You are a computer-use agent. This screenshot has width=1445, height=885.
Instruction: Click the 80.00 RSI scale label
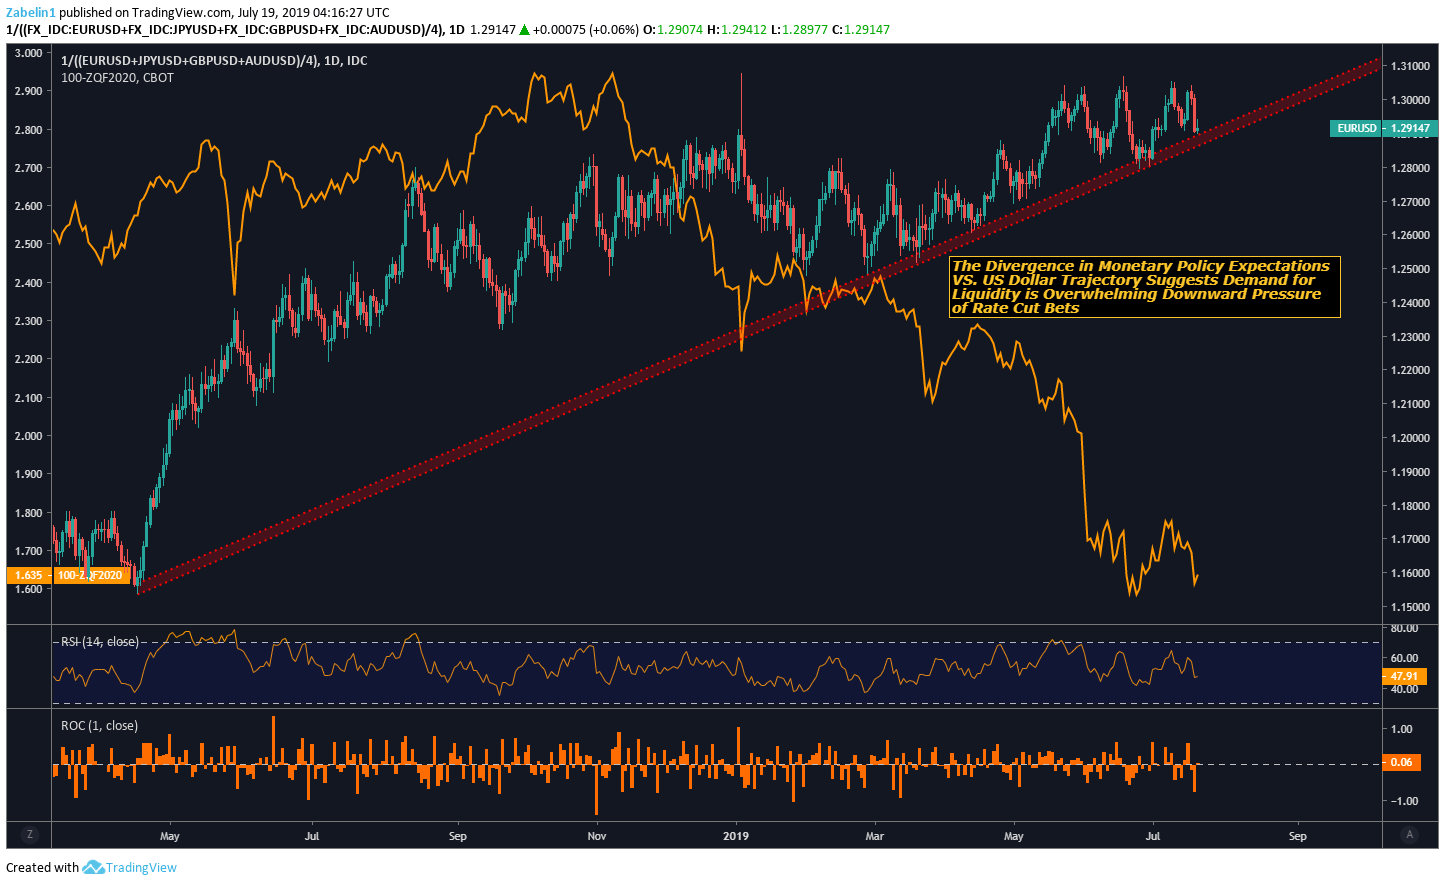click(1404, 629)
